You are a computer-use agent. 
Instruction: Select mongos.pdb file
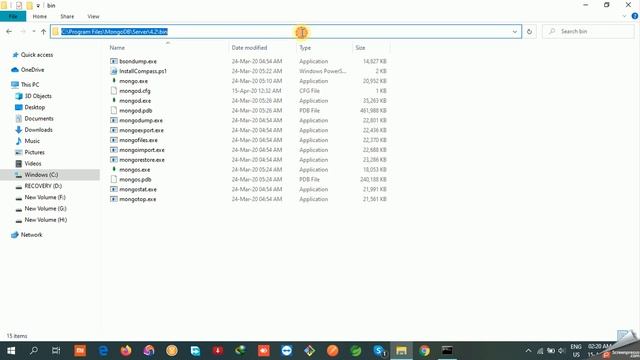coord(135,179)
